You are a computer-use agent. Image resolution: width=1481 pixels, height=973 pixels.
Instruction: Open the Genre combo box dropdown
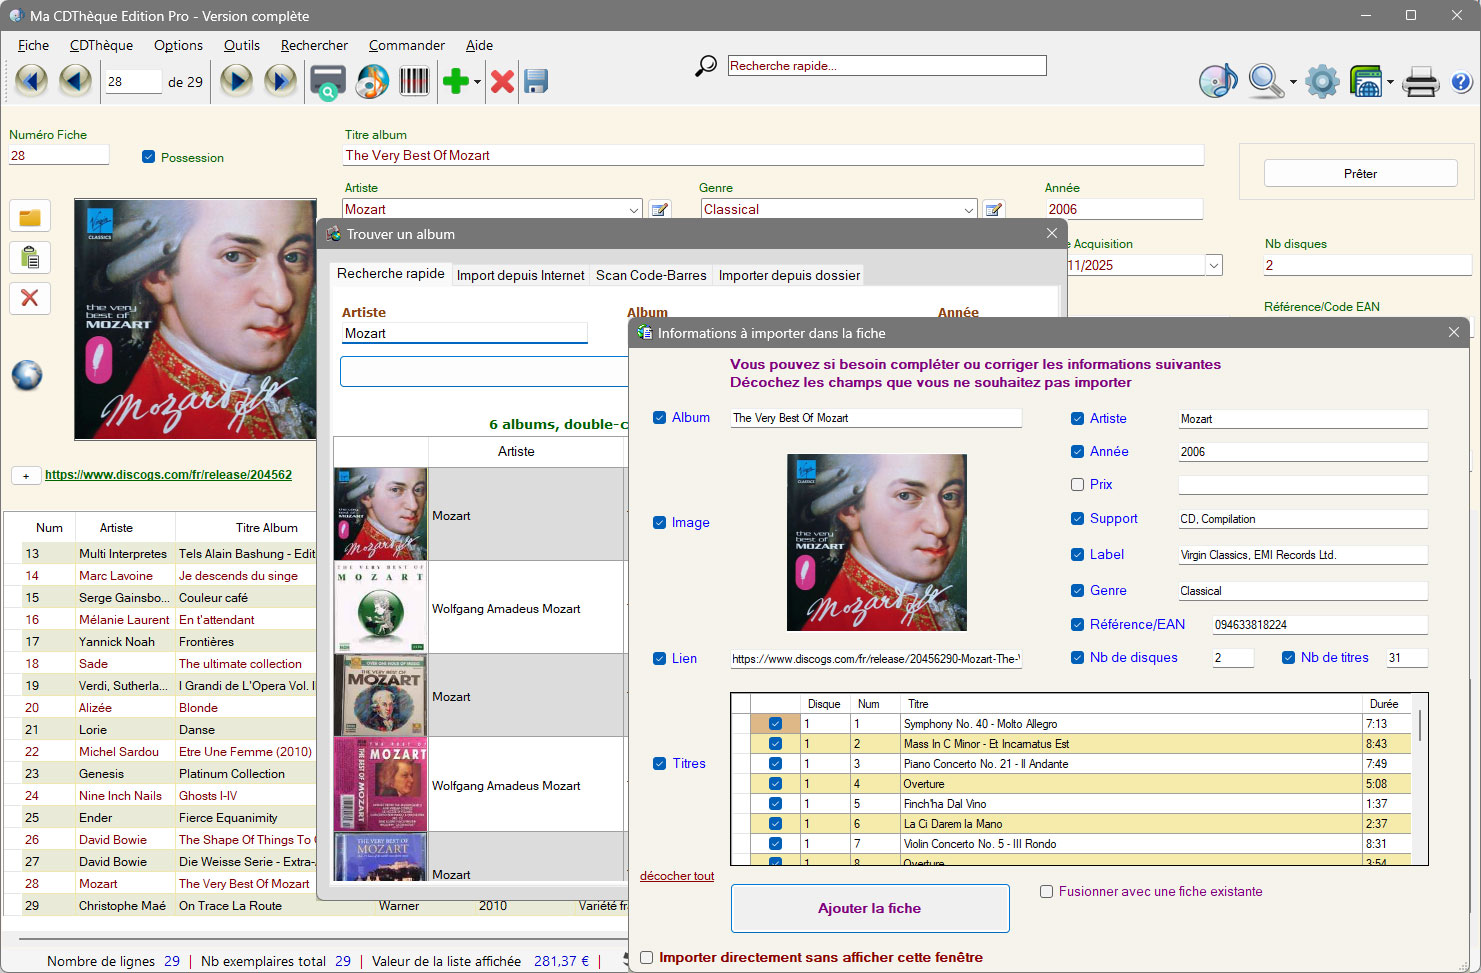point(968,210)
